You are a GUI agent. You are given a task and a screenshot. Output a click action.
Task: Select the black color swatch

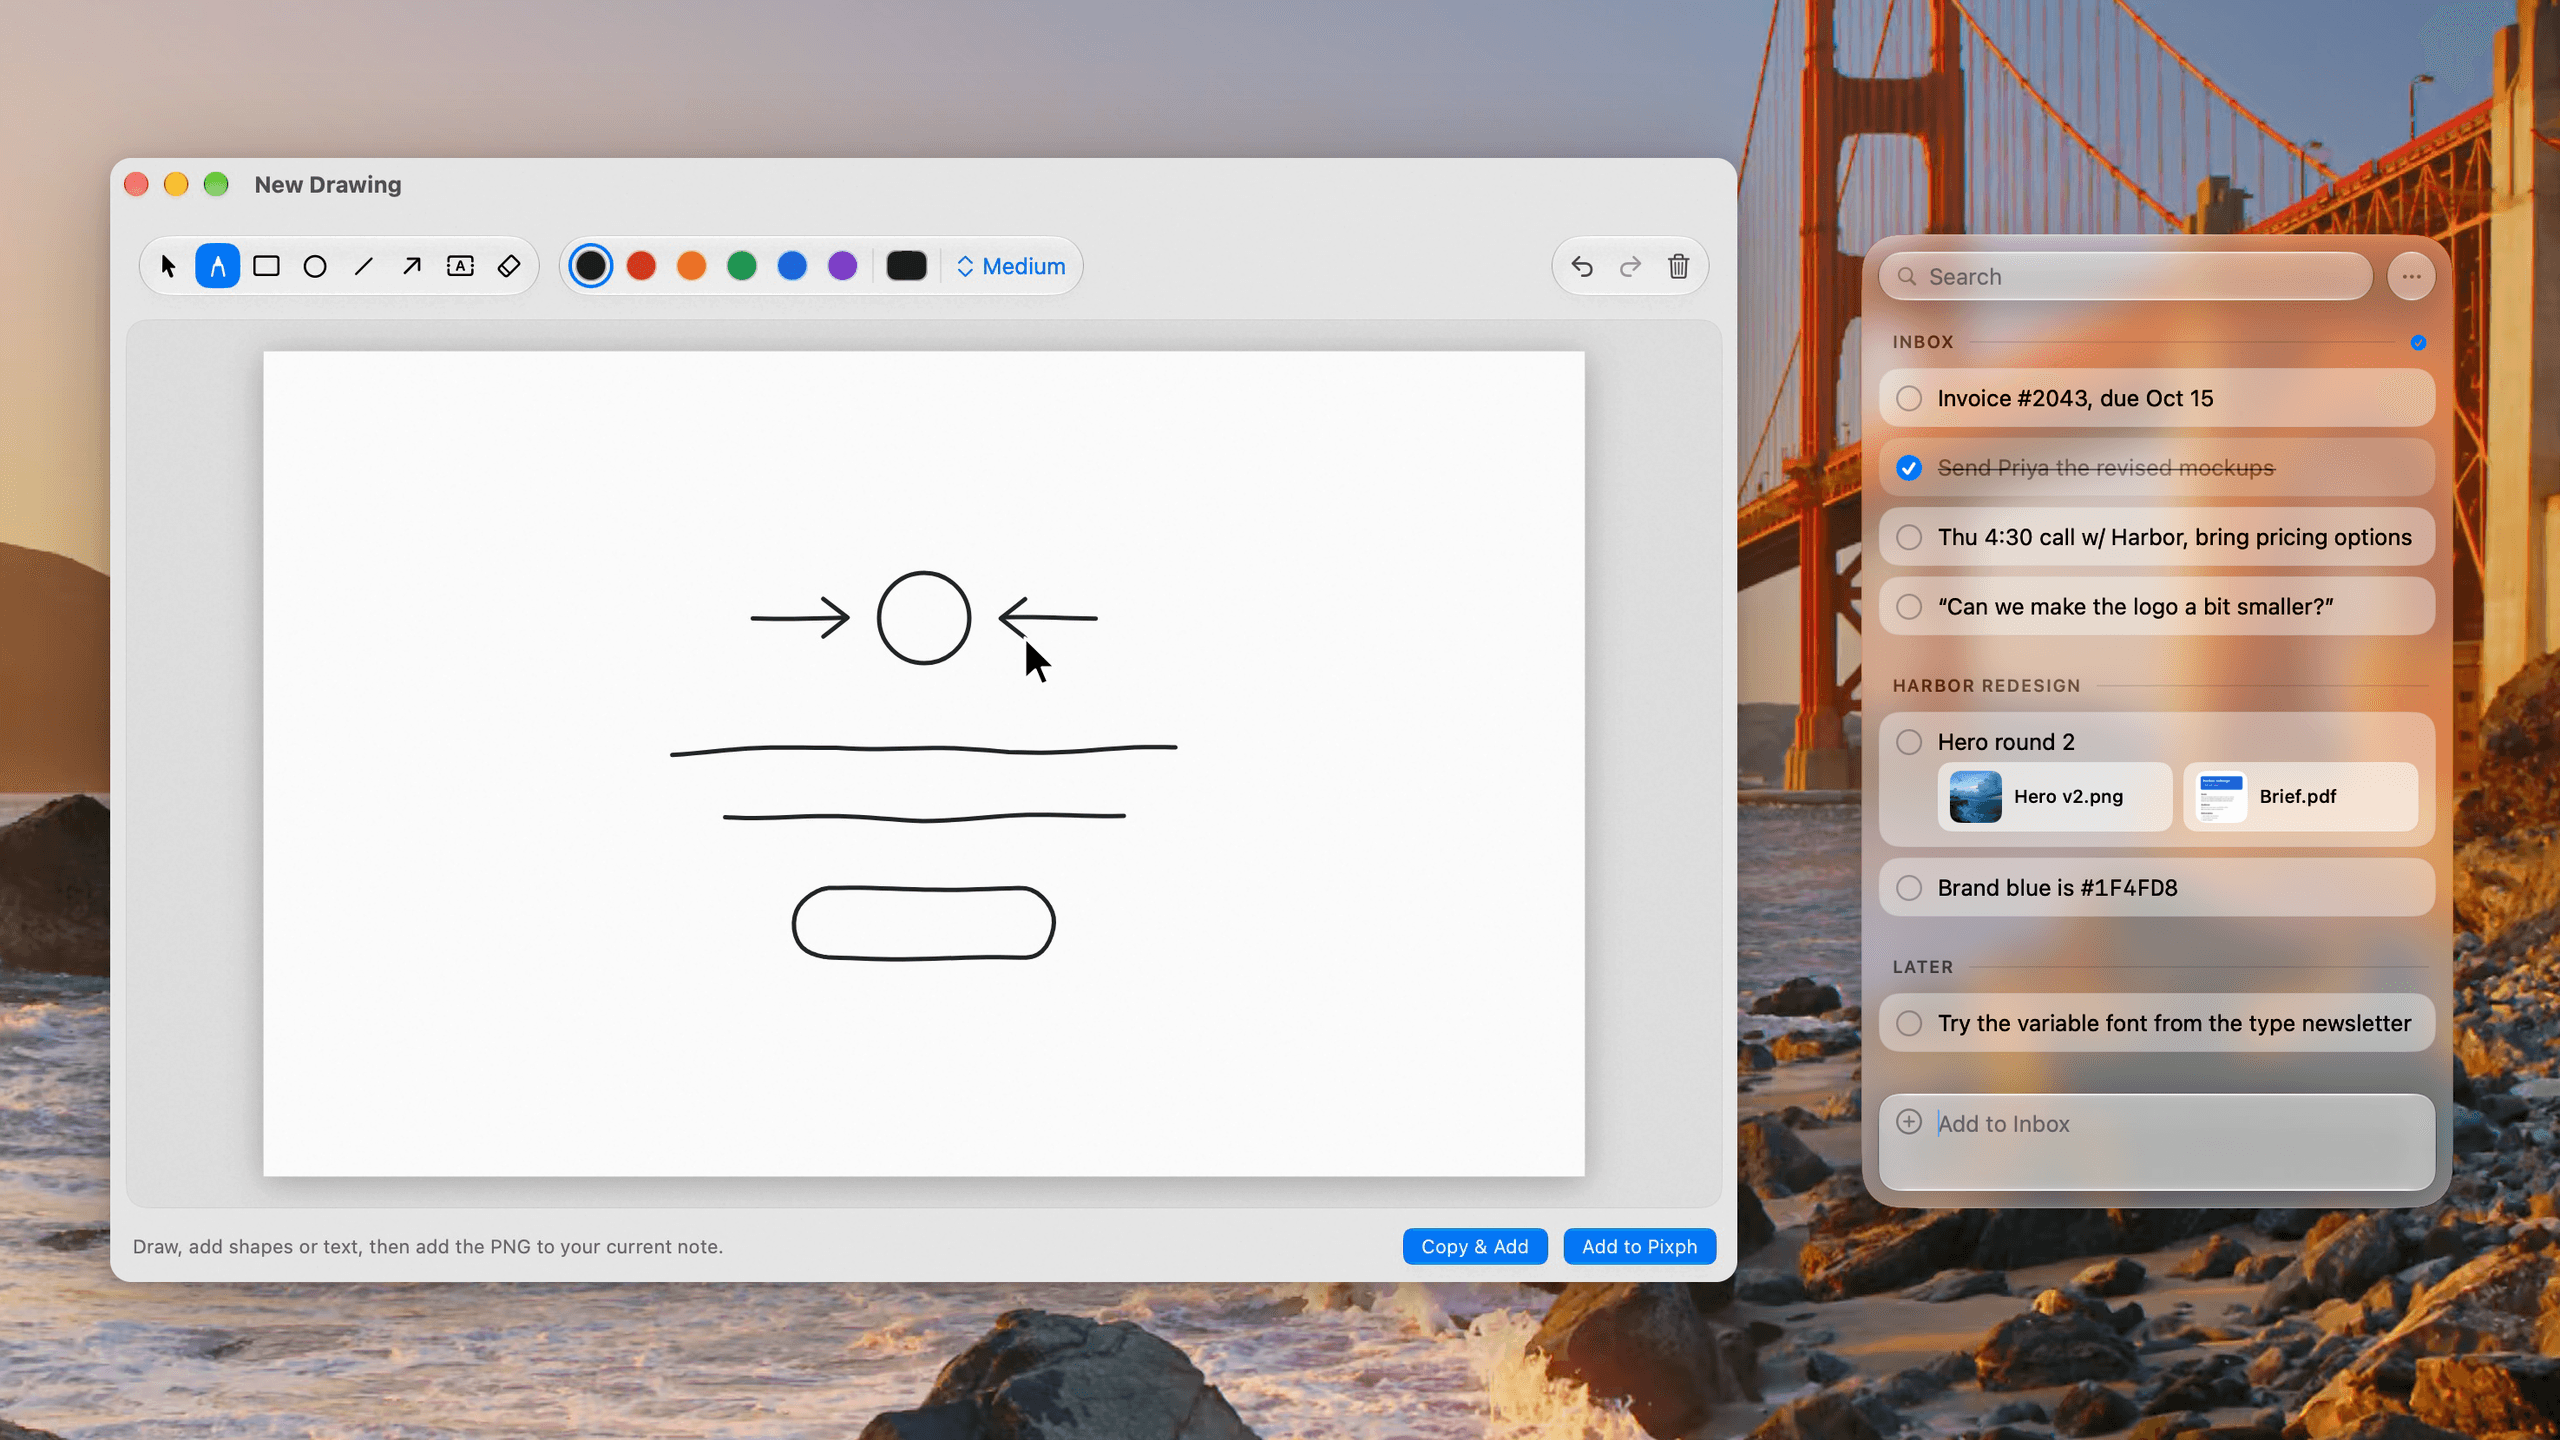[x=591, y=266]
